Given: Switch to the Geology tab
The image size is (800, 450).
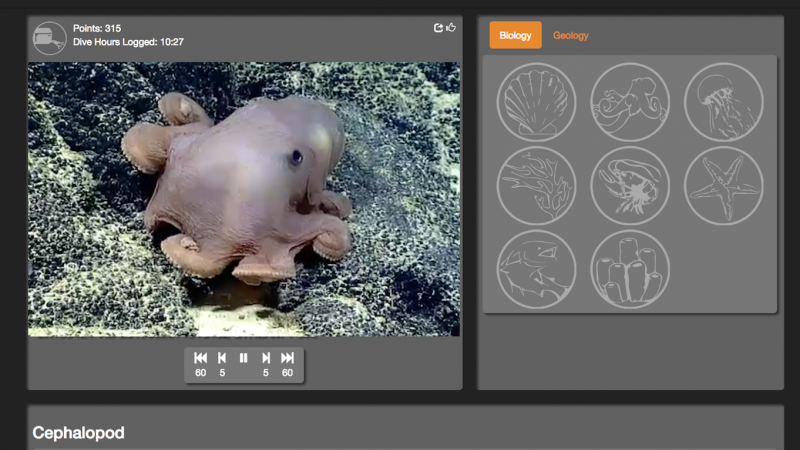Looking at the screenshot, I should 571,36.
